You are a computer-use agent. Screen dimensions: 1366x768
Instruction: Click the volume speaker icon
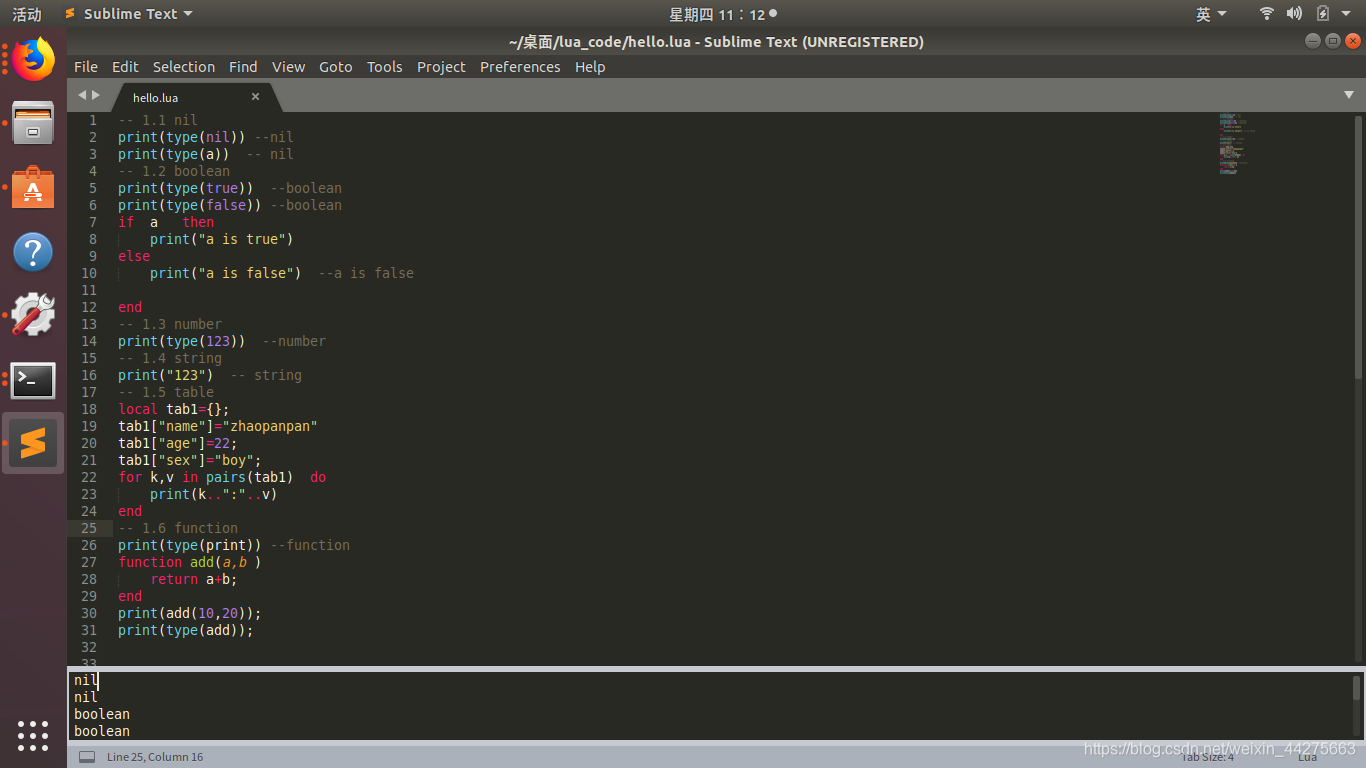[1294, 14]
